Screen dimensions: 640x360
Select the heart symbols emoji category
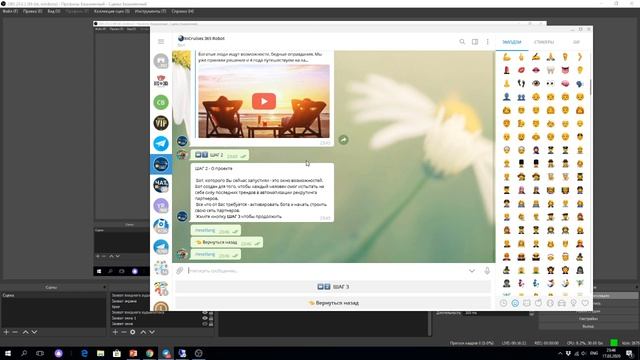coord(585,303)
